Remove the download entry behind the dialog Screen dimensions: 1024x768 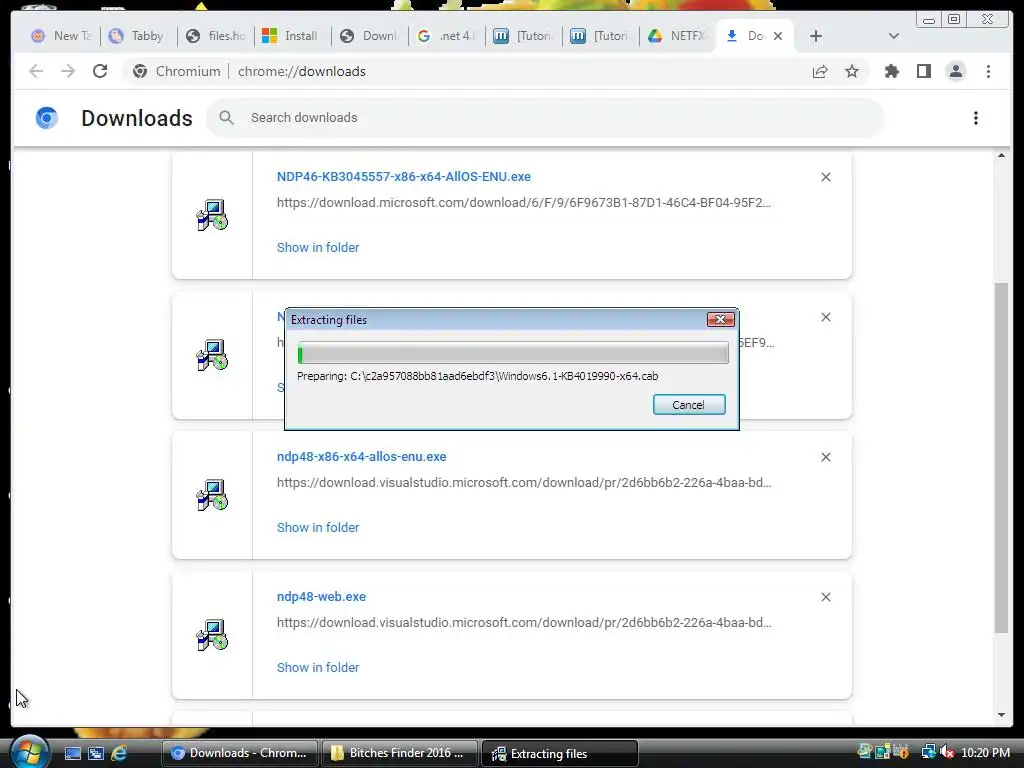click(x=825, y=317)
